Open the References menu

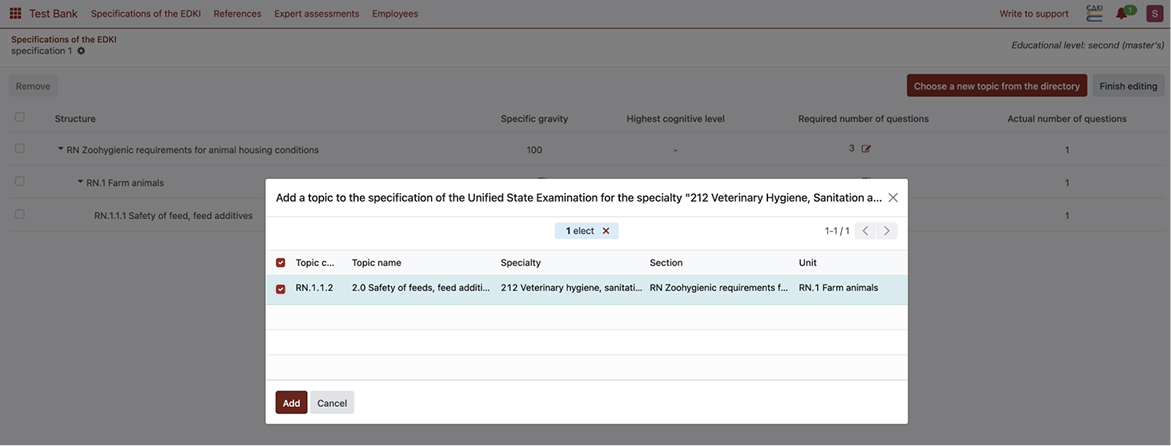point(237,13)
